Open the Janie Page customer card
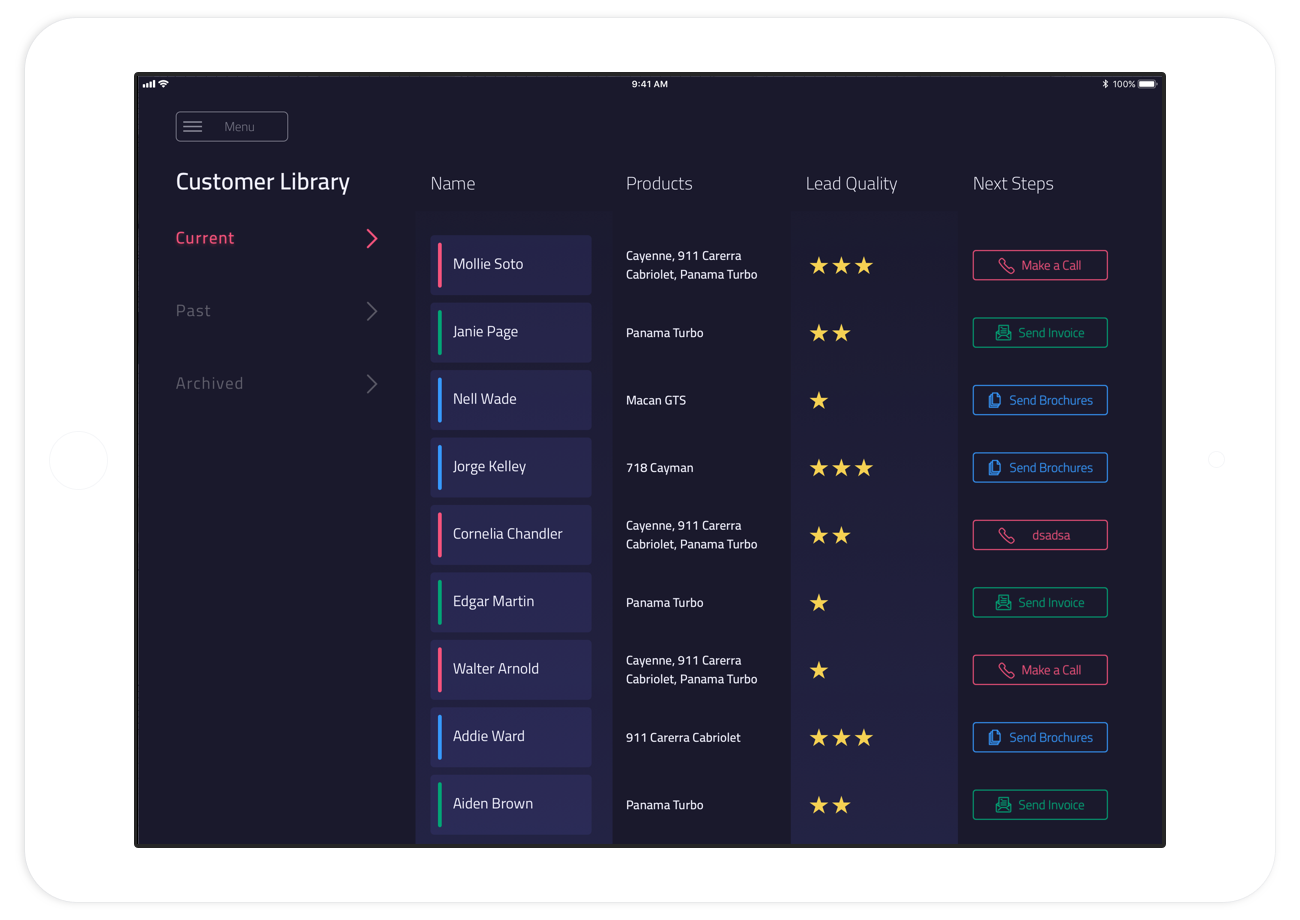The image size is (1300, 920). pos(511,332)
